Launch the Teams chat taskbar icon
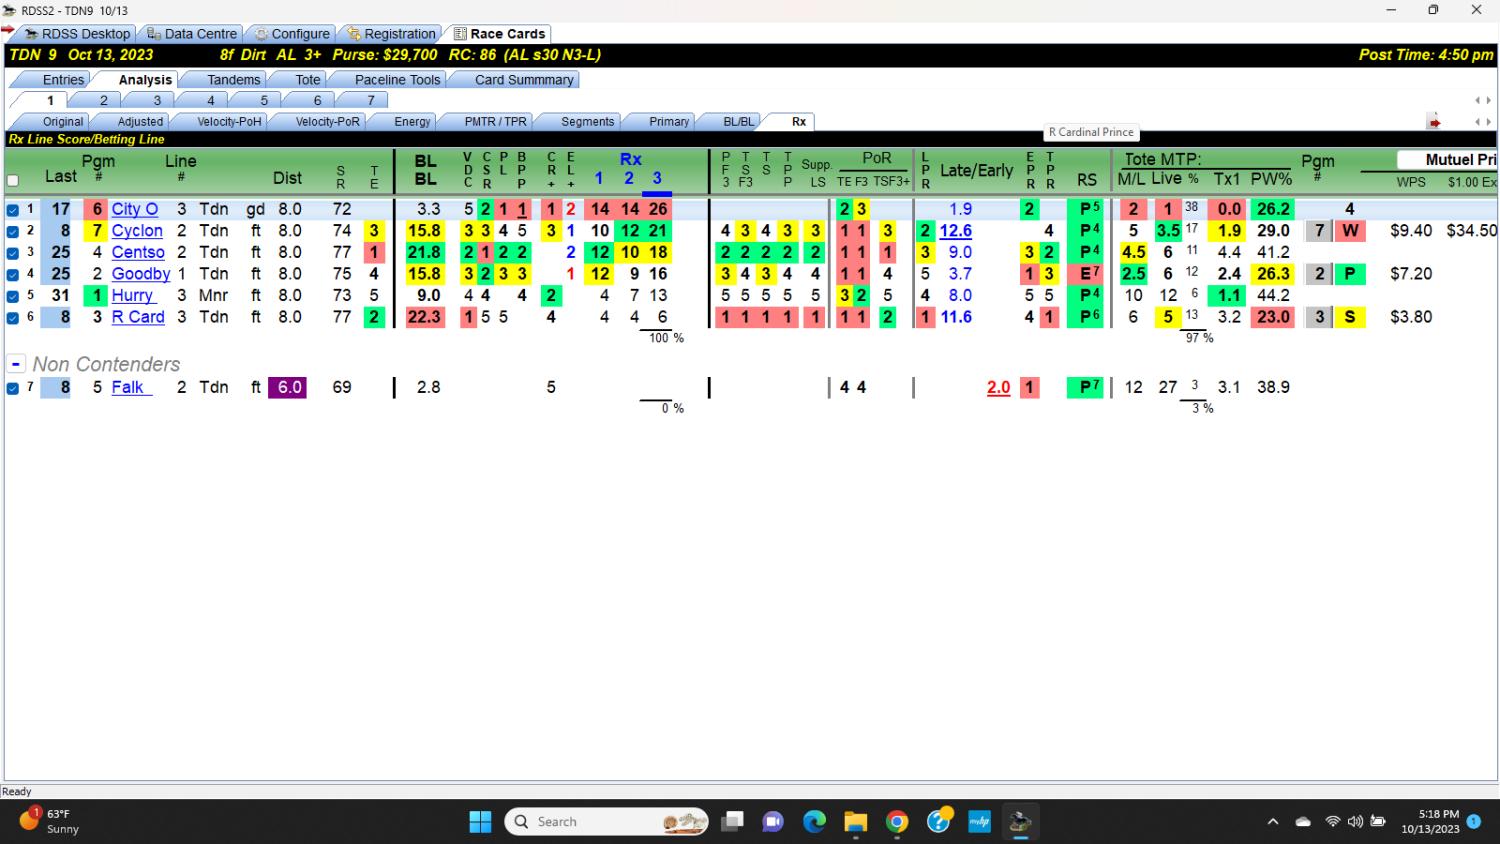The image size is (1500, 844). tap(773, 822)
